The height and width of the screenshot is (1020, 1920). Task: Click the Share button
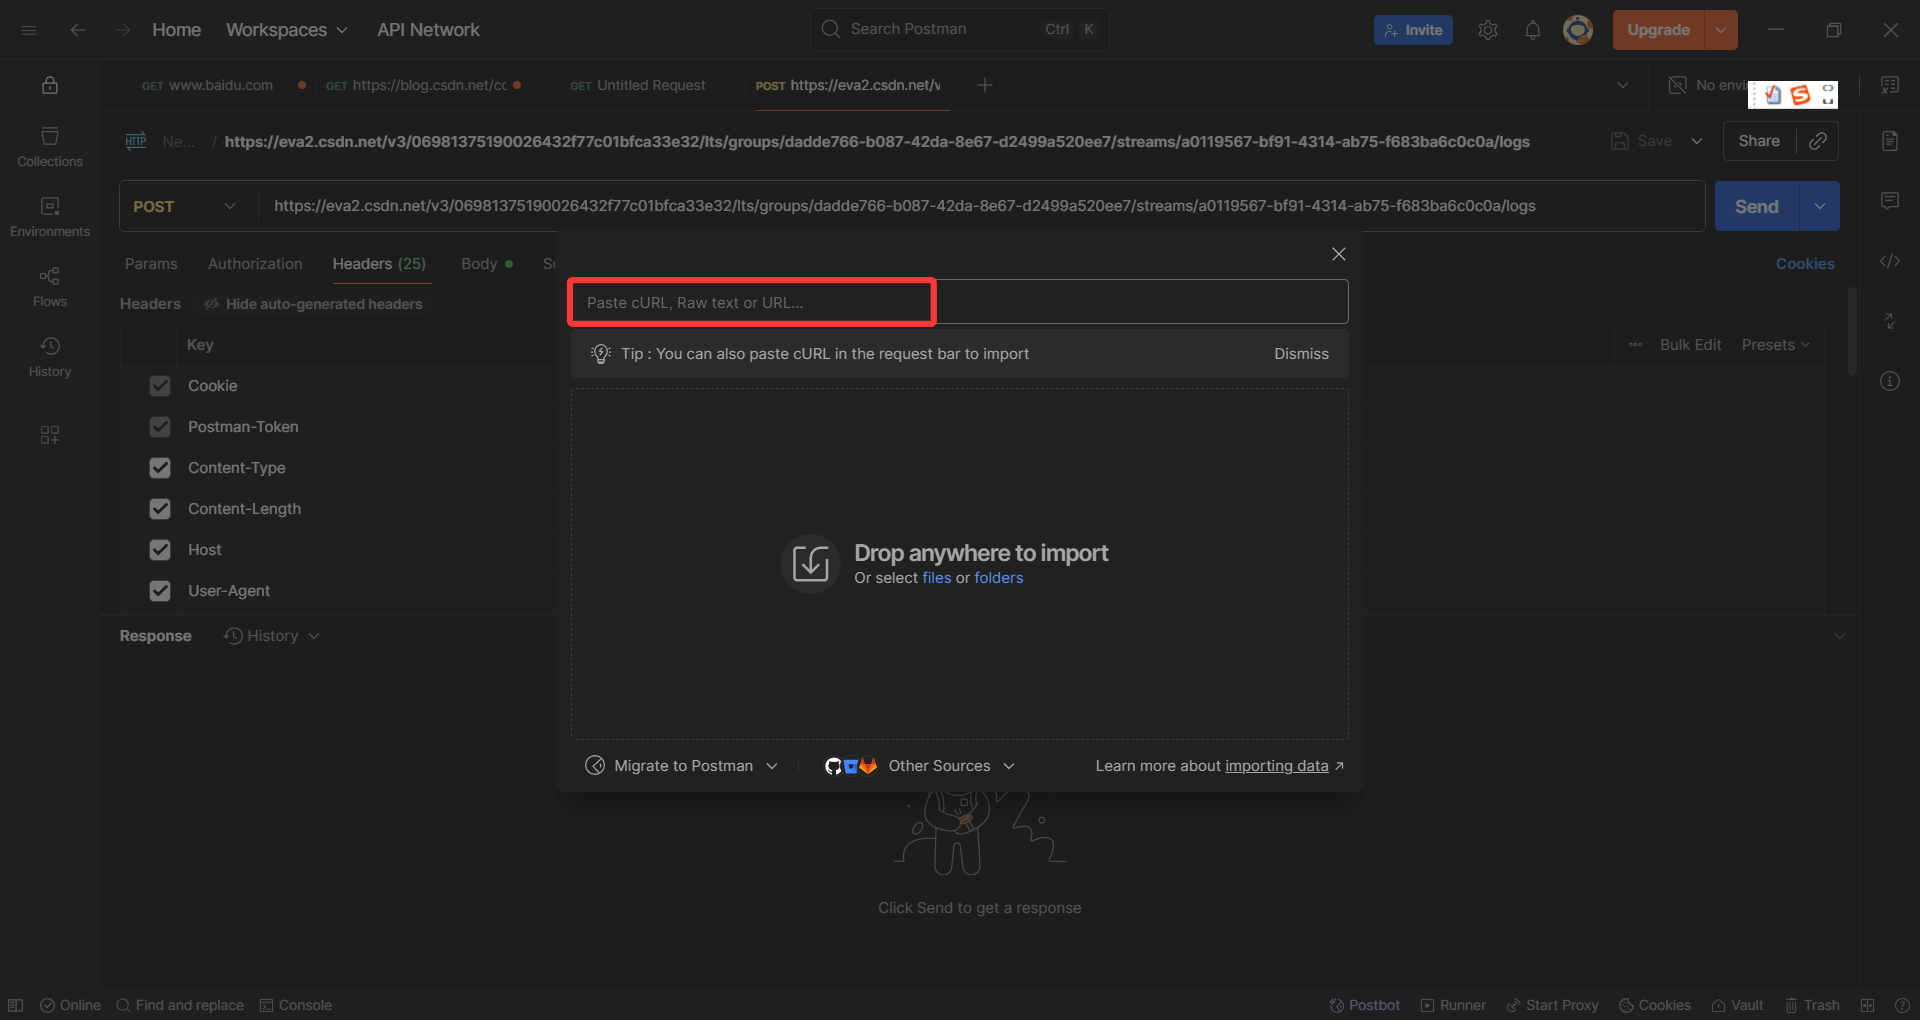coord(1759,141)
